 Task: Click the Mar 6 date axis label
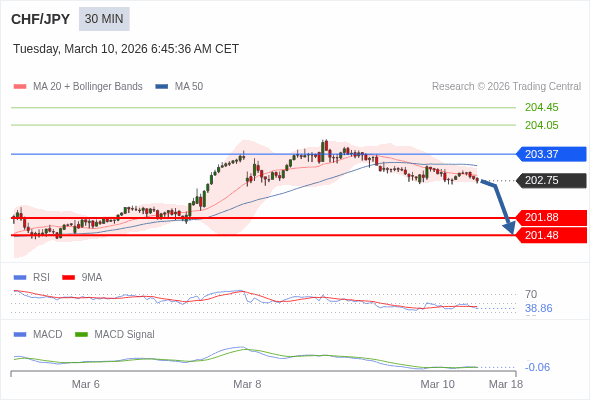tap(86, 384)
